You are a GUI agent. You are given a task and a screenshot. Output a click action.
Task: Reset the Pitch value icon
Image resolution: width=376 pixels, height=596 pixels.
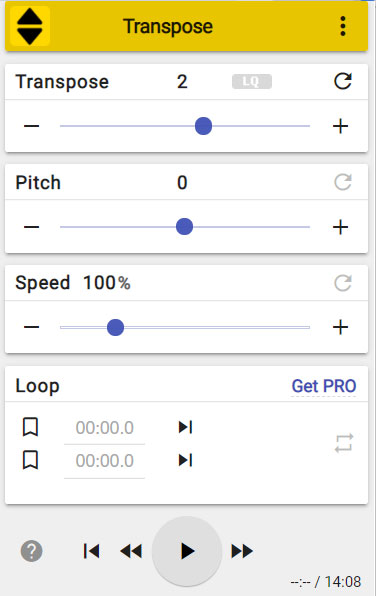(343, 182)
